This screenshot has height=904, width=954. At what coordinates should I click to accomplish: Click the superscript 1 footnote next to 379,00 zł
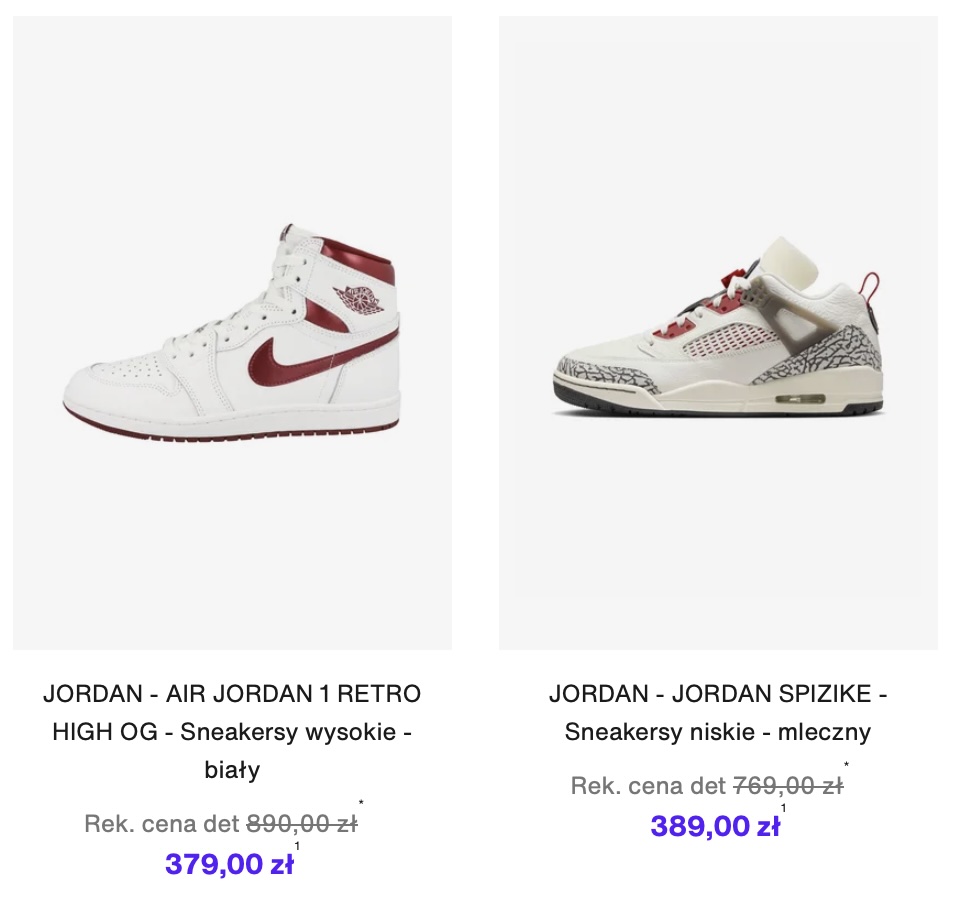pos(297,846)
